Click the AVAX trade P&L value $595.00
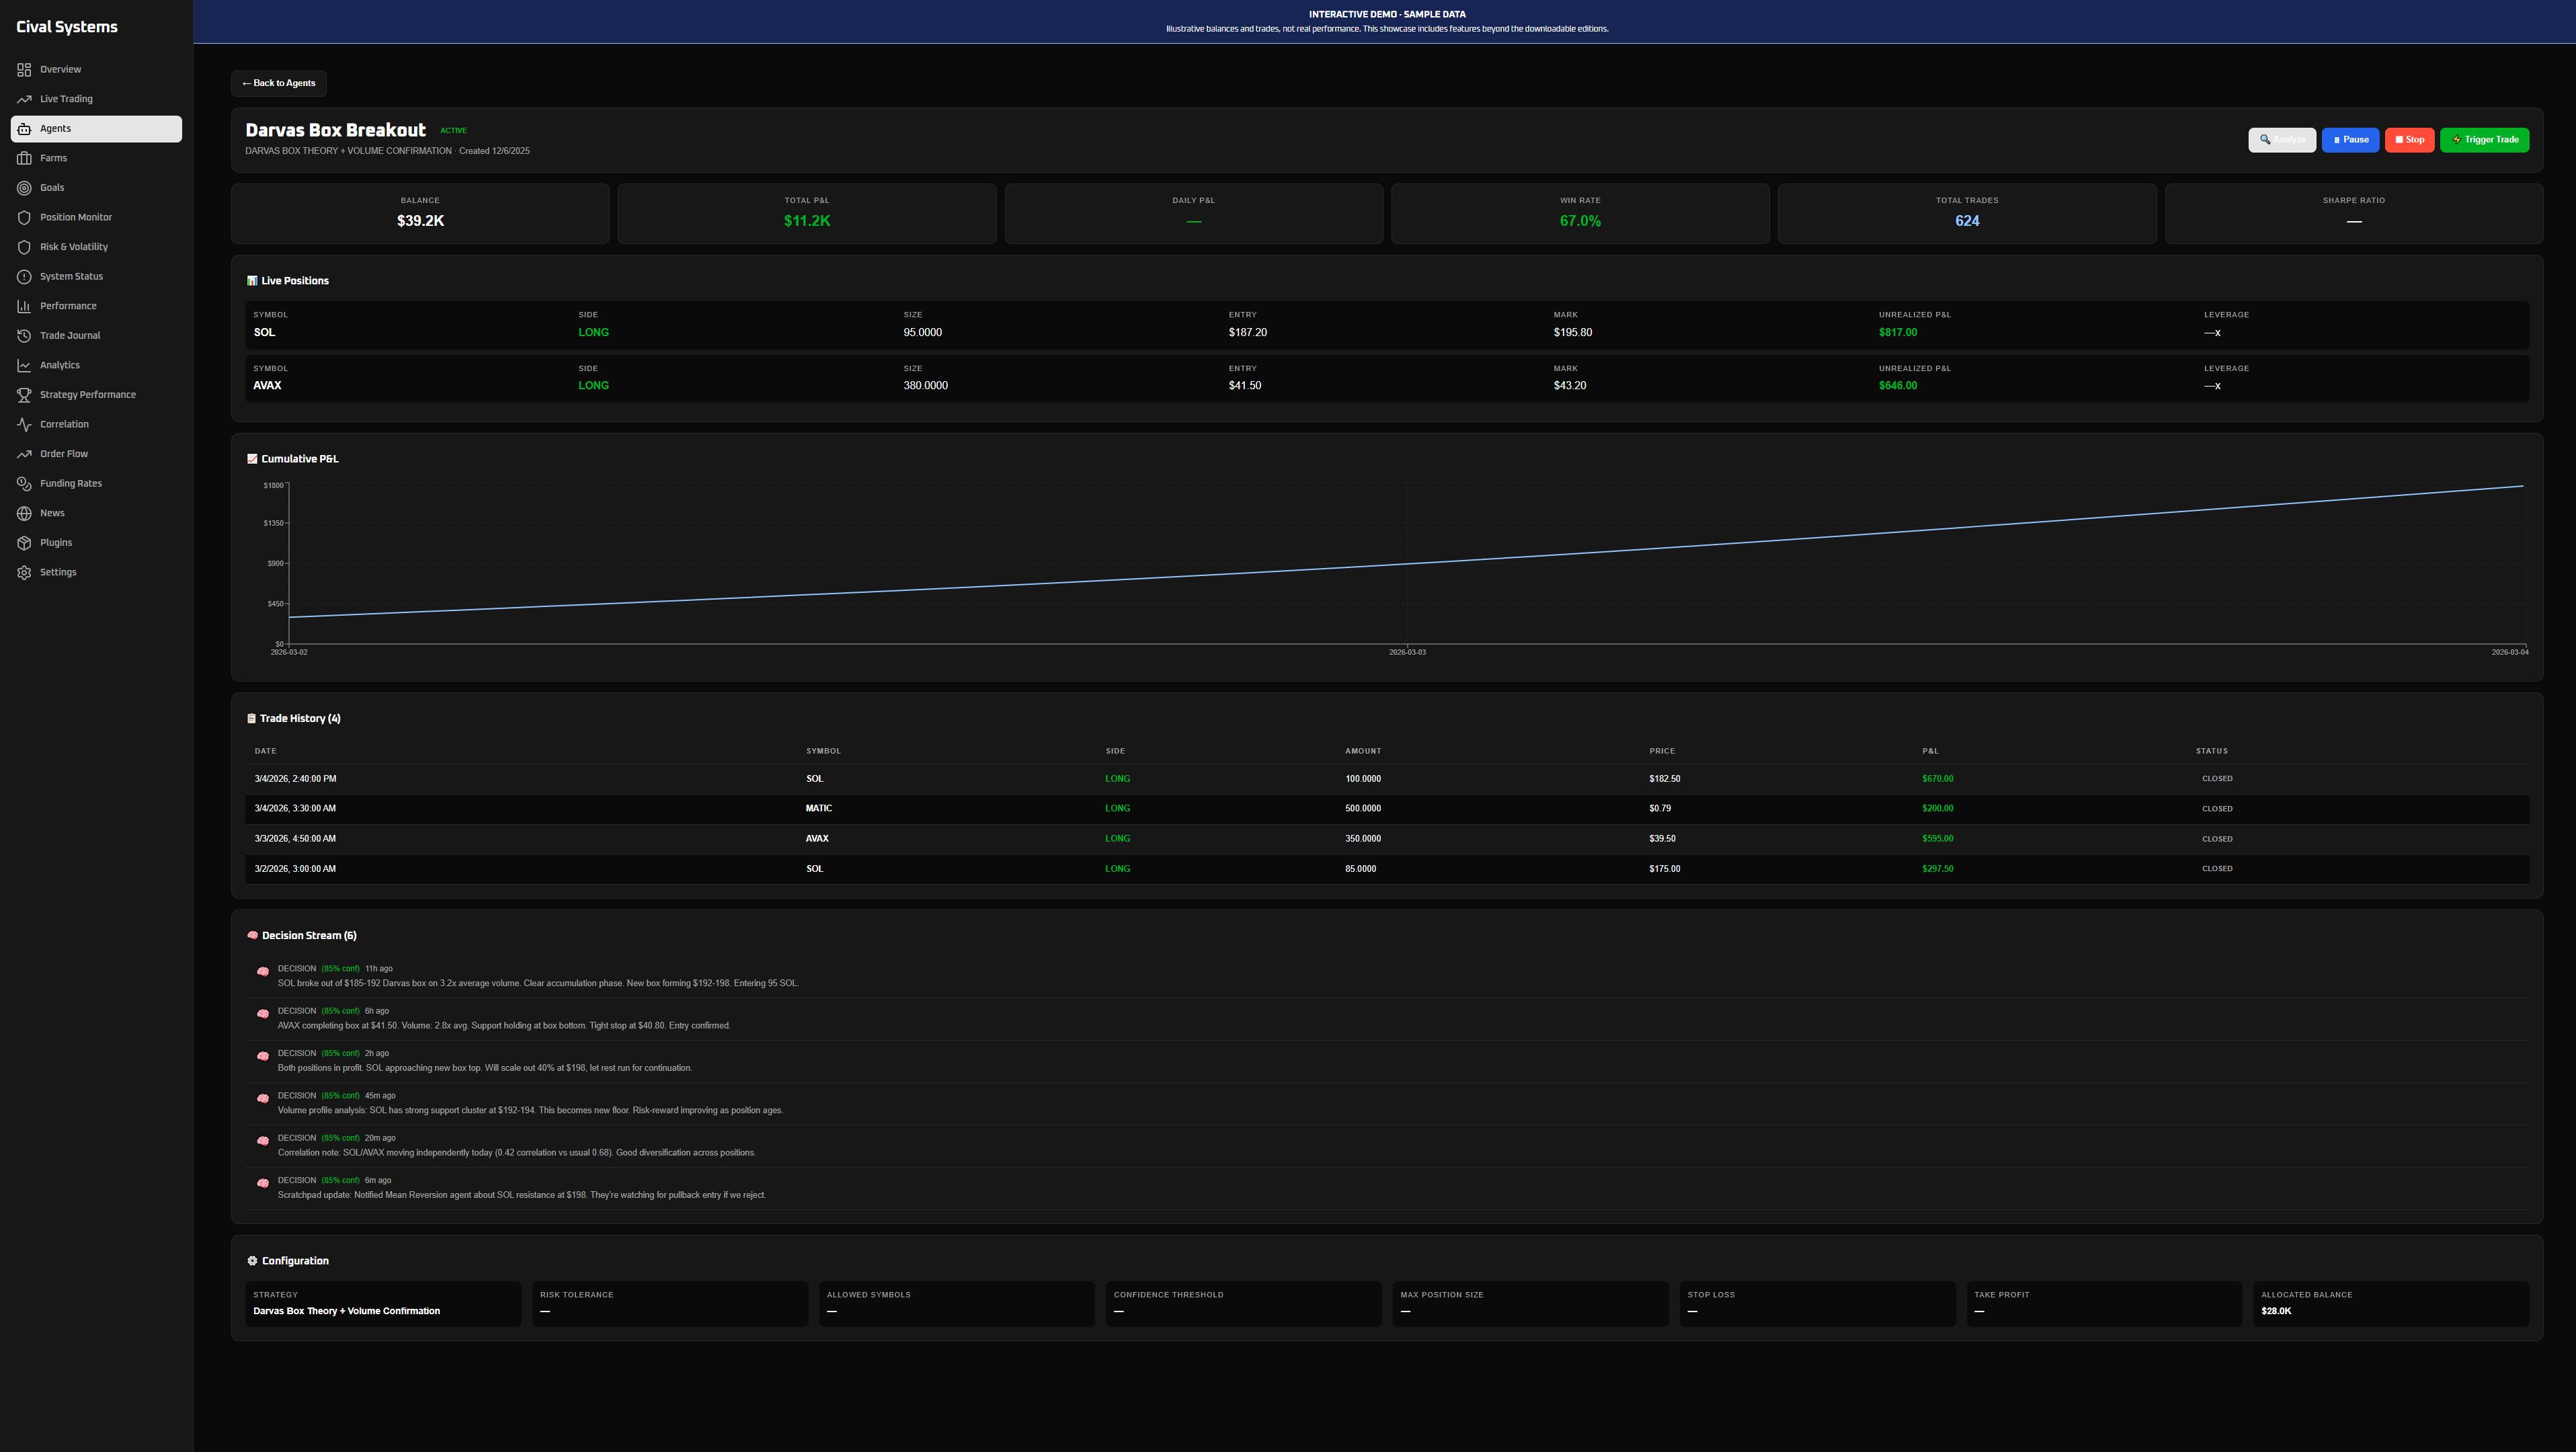2576x1452 pixels. click(1937, 839)
